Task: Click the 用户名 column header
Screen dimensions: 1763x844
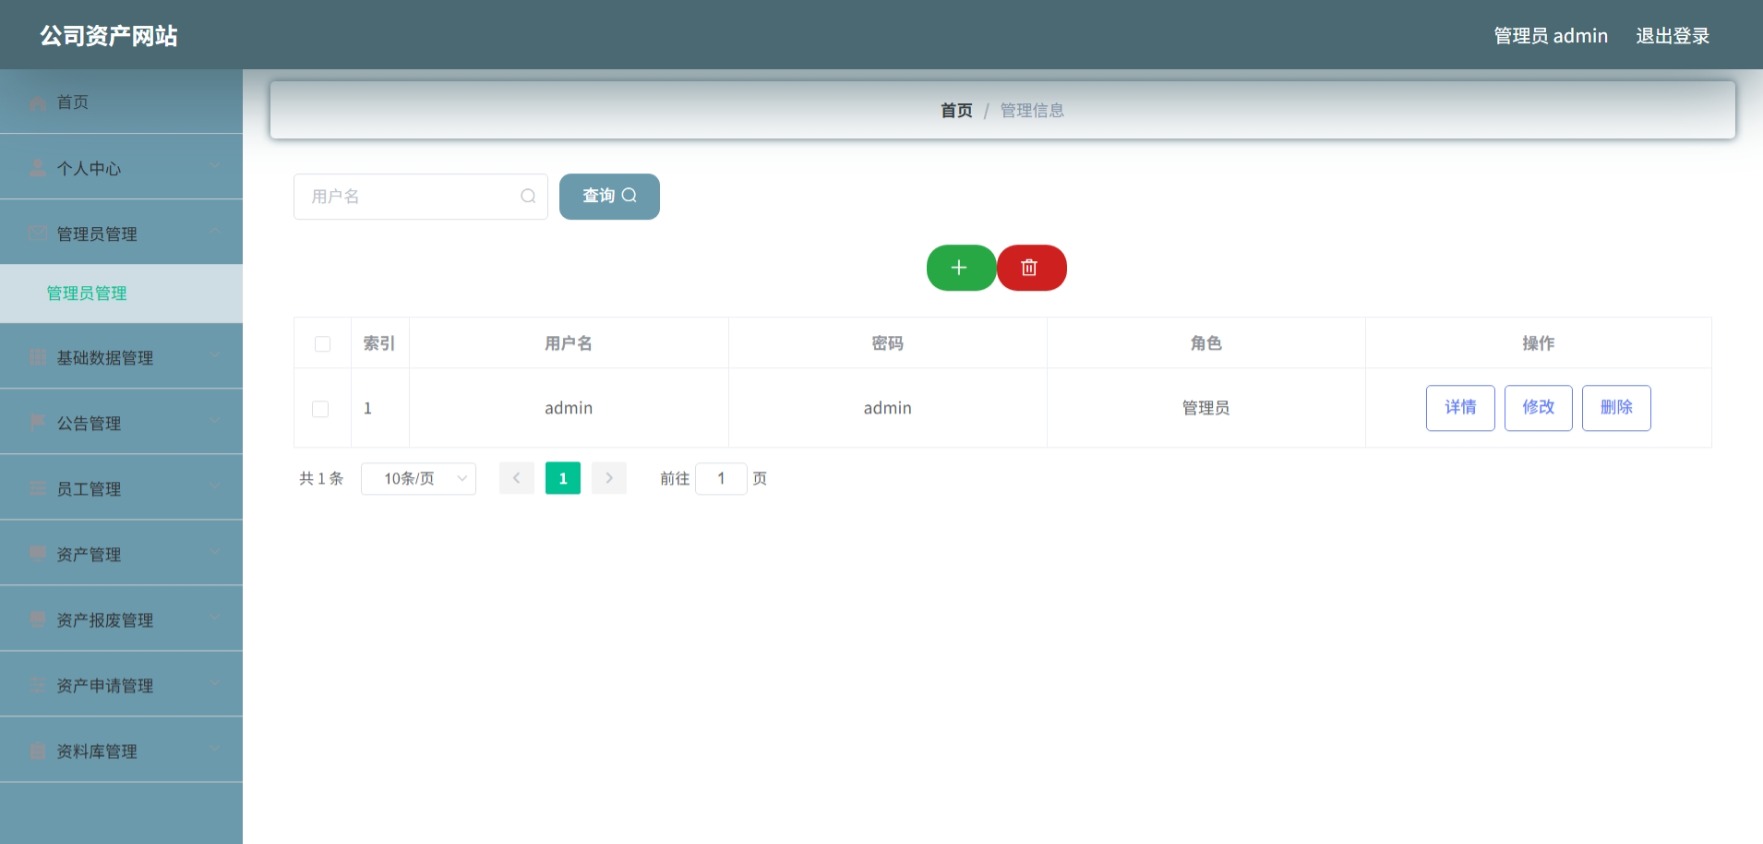Action: tap(568, 344)
